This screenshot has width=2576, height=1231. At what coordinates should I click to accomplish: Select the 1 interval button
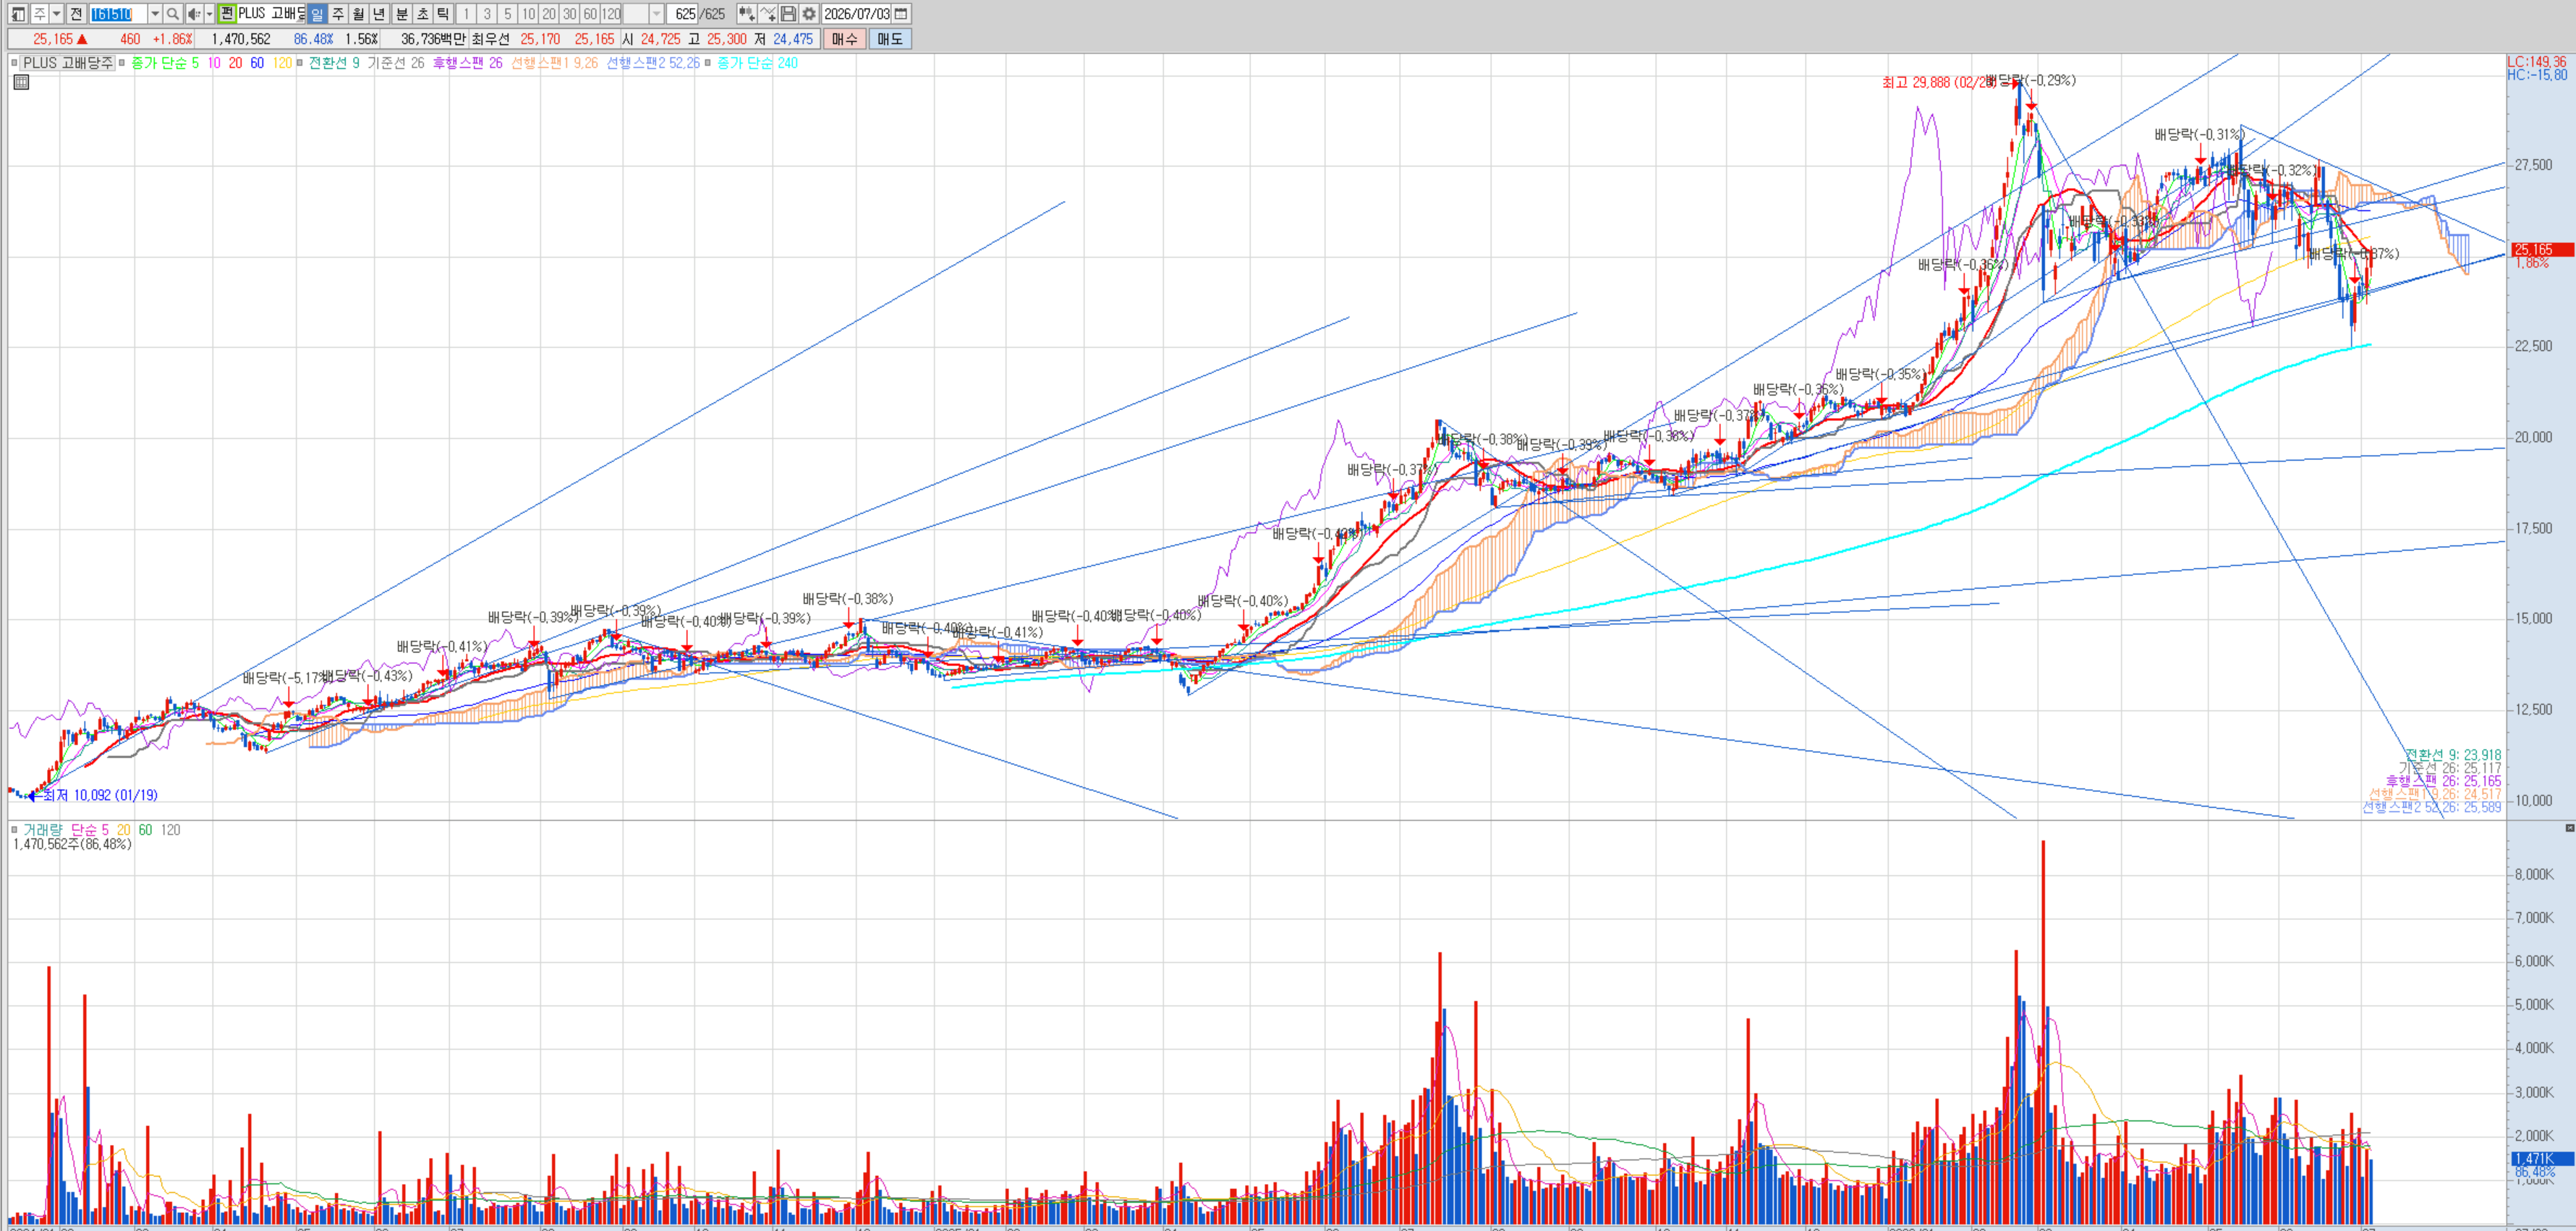point(466,14)
